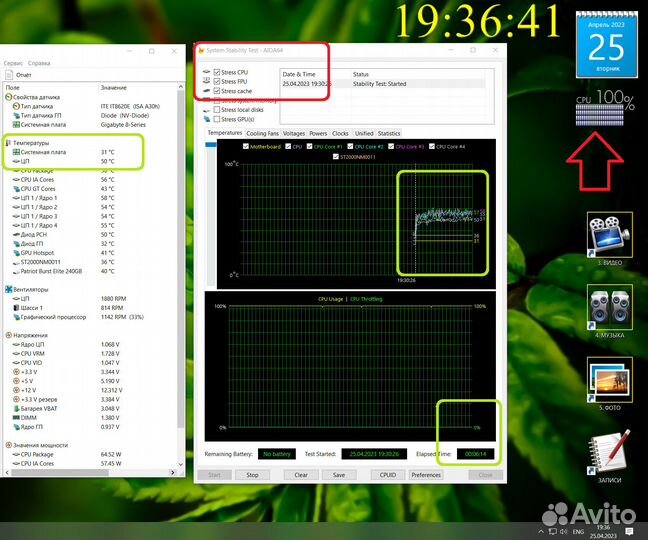648x540 pixels.
Task: Click the Отчет report button
Action: (x=19, y=75)
